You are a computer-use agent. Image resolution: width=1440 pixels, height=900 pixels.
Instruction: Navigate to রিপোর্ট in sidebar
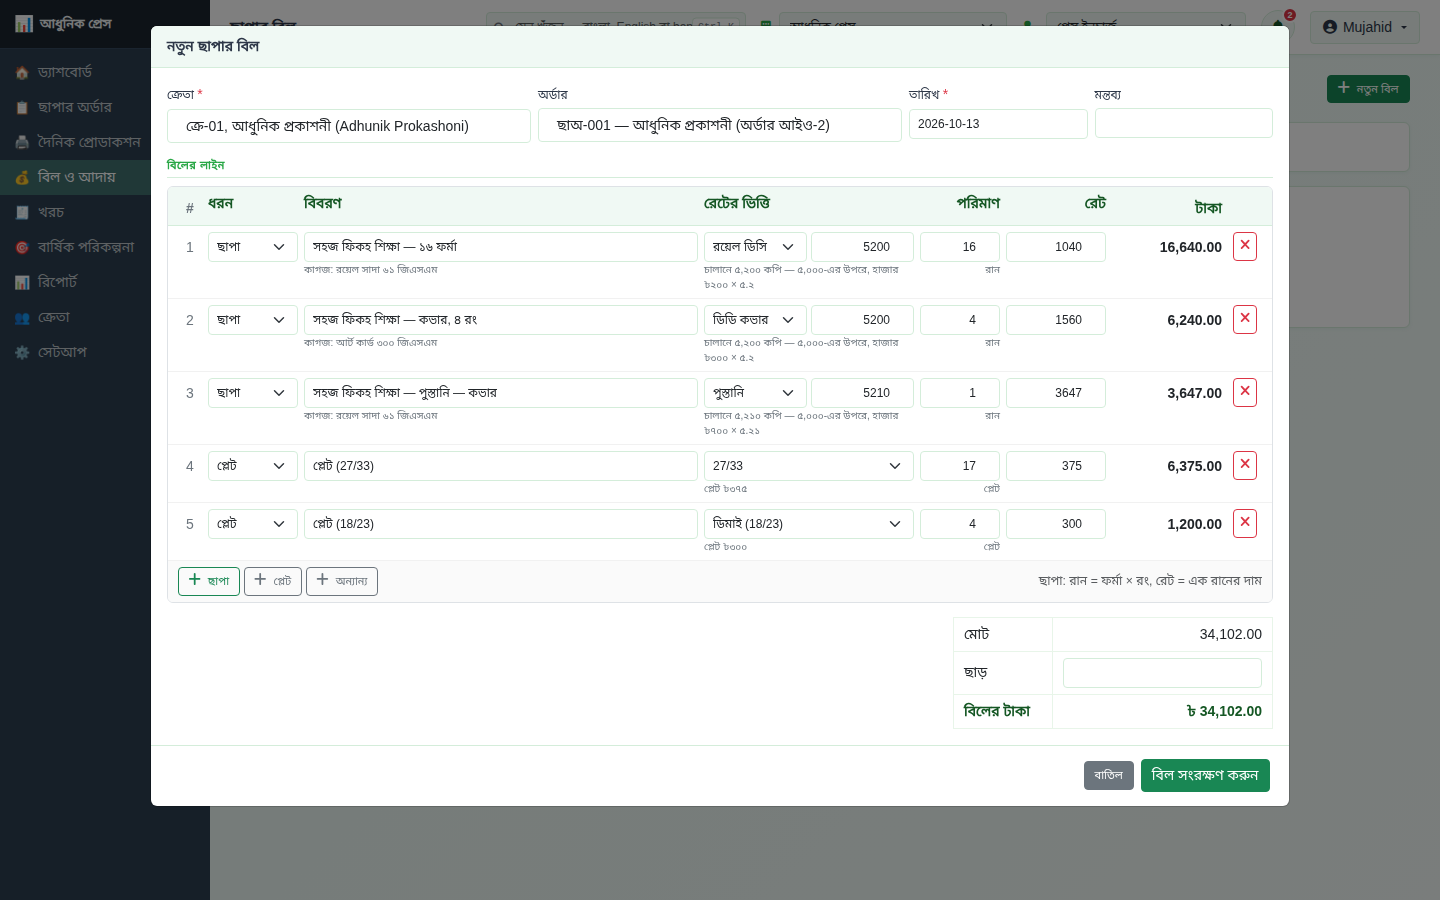[x=75, y=282]
